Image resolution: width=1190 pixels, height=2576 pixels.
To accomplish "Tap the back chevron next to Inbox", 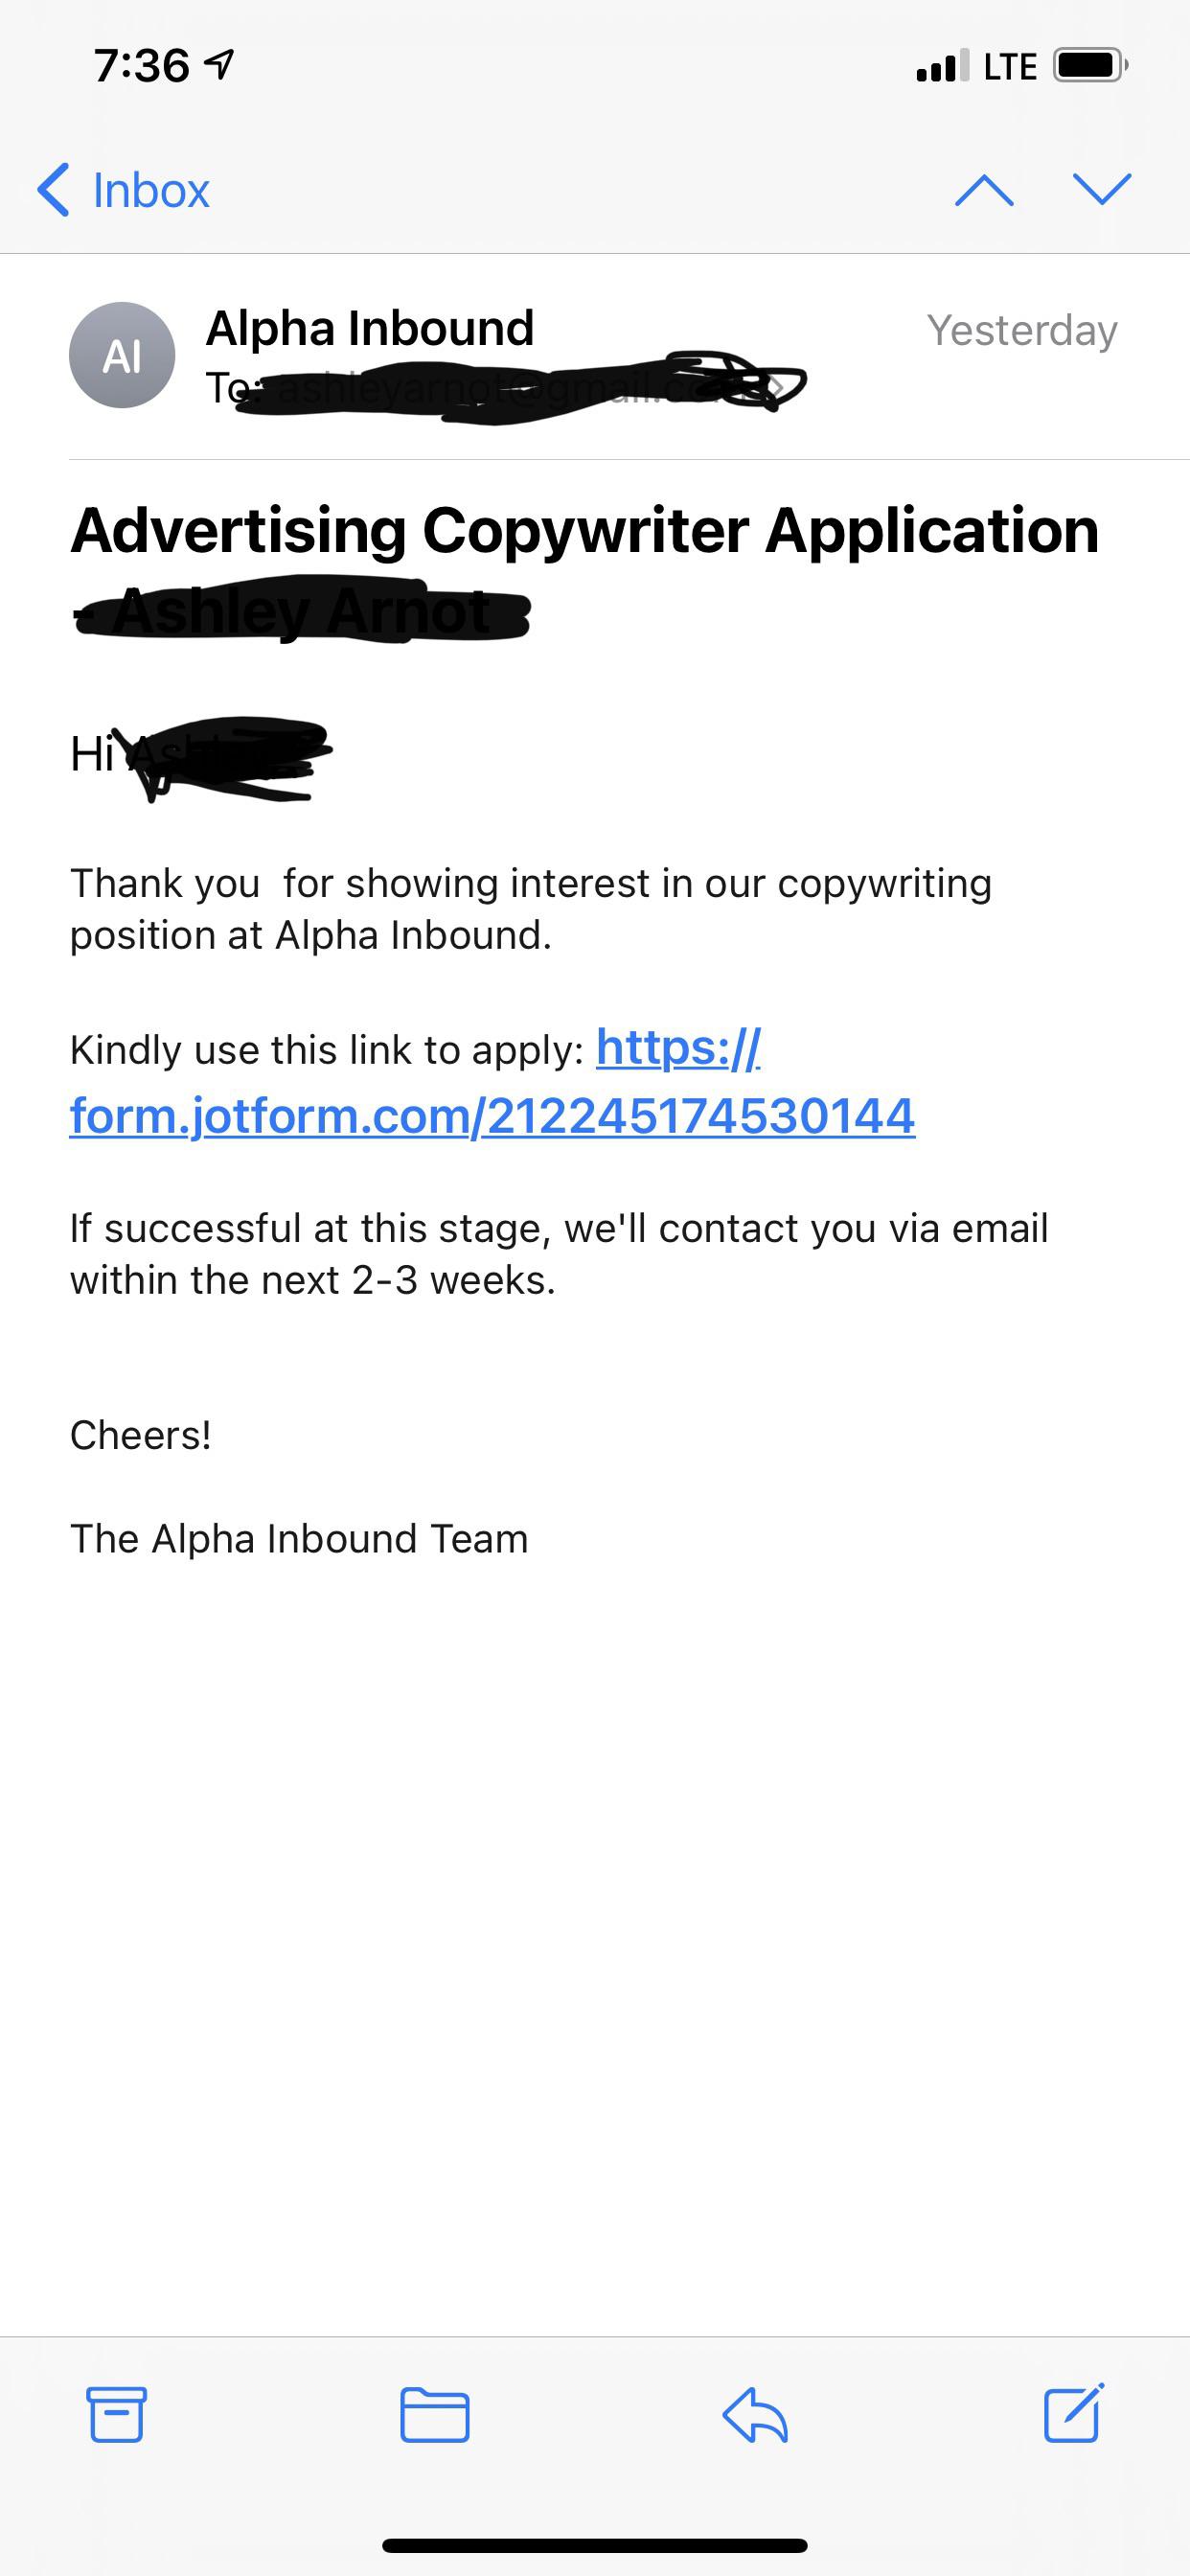I will (55, 190).
